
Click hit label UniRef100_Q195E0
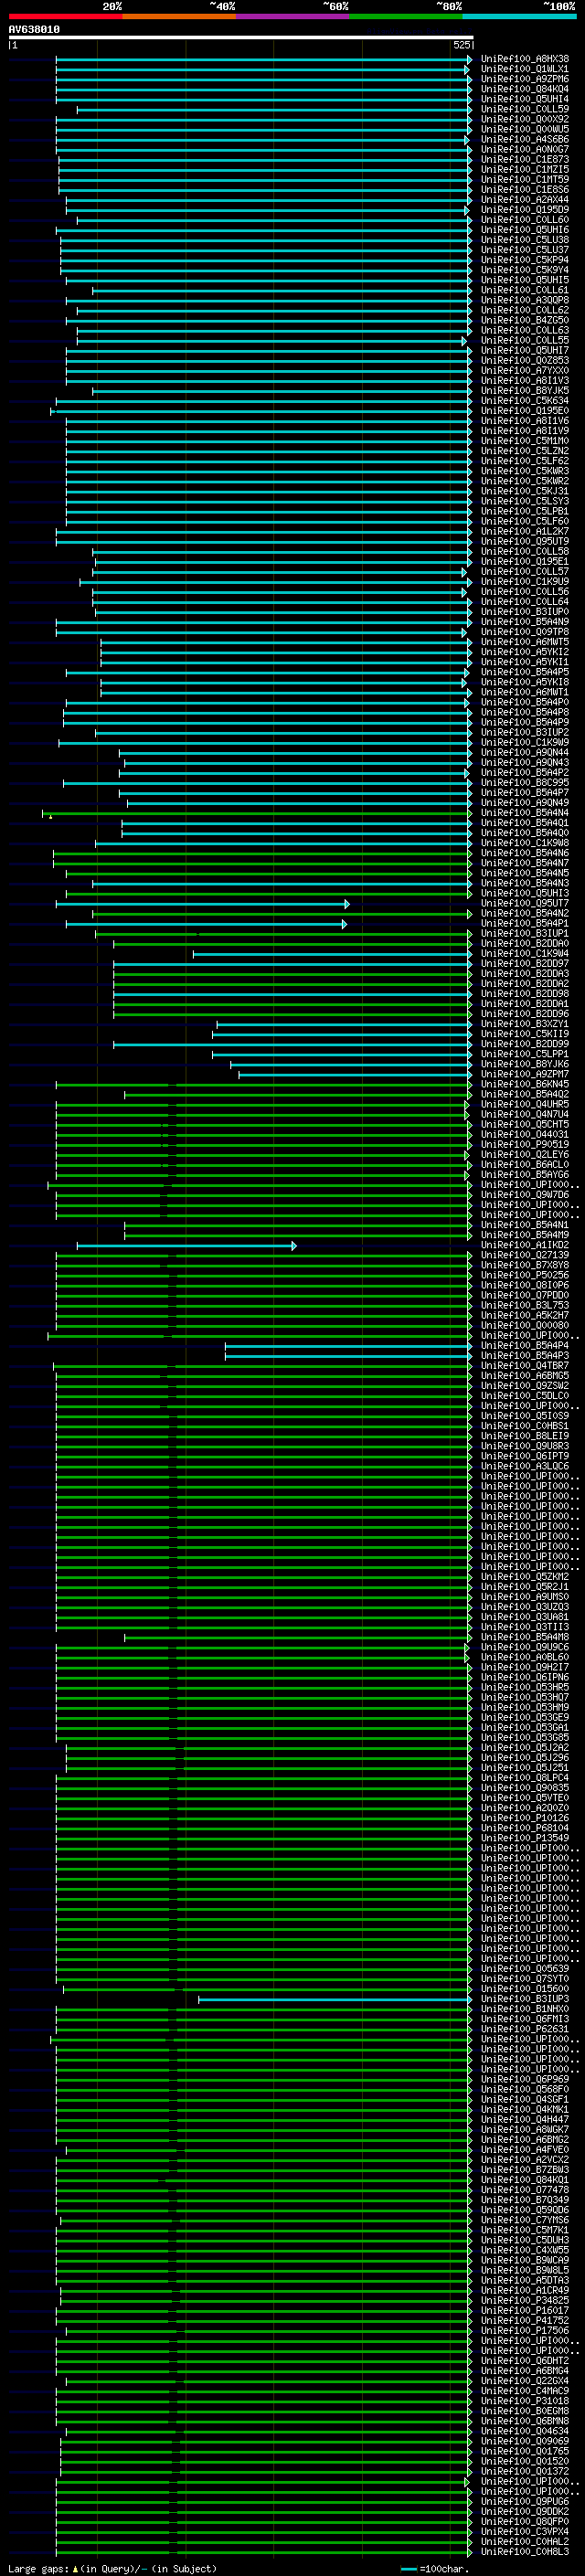pos(524,411)
